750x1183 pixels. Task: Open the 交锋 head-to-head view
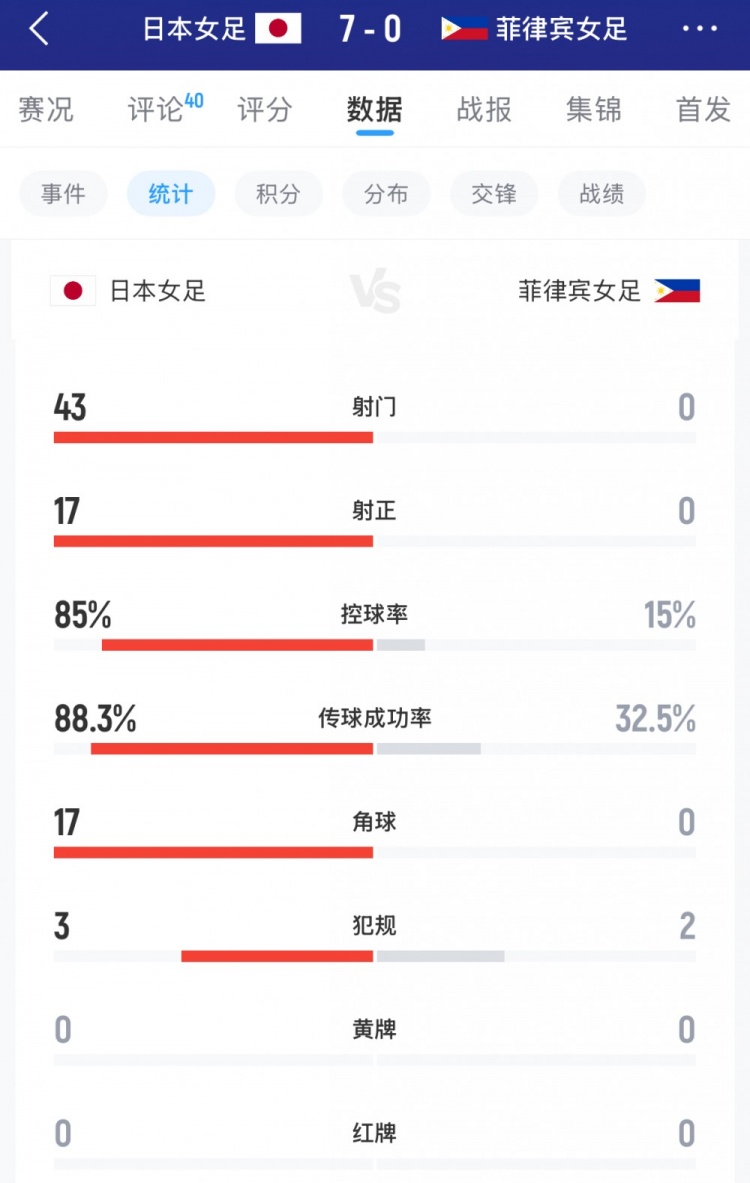pyautogui.click(x=494, y=194)
